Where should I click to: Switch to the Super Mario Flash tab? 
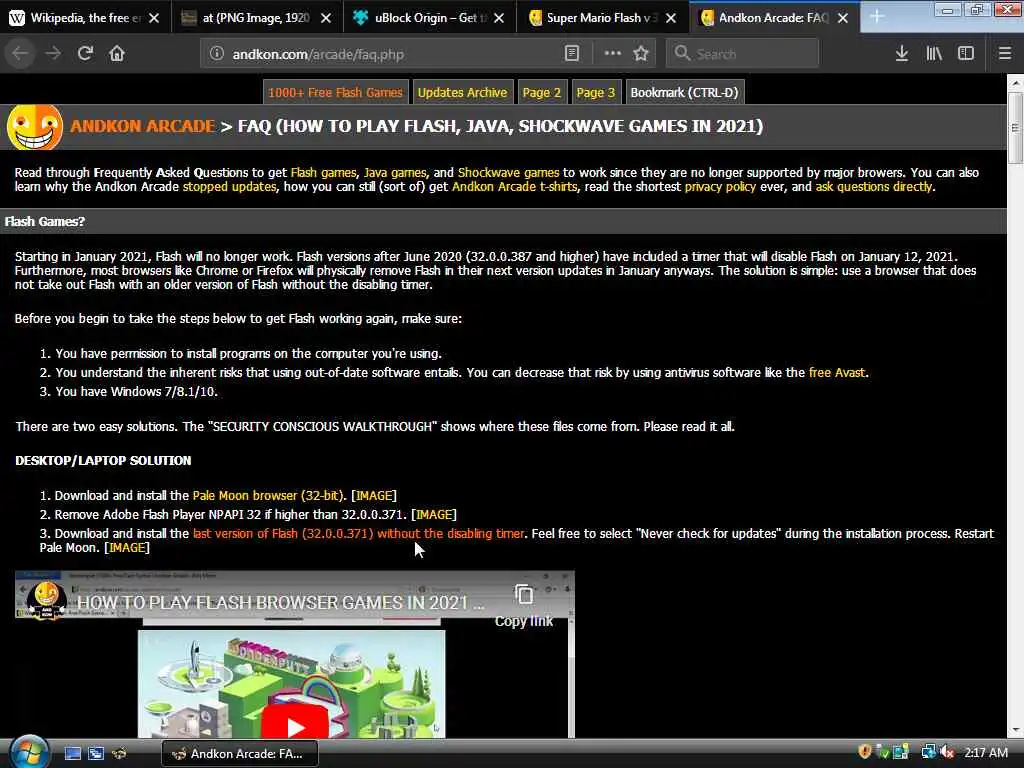(x=600, y=18)
